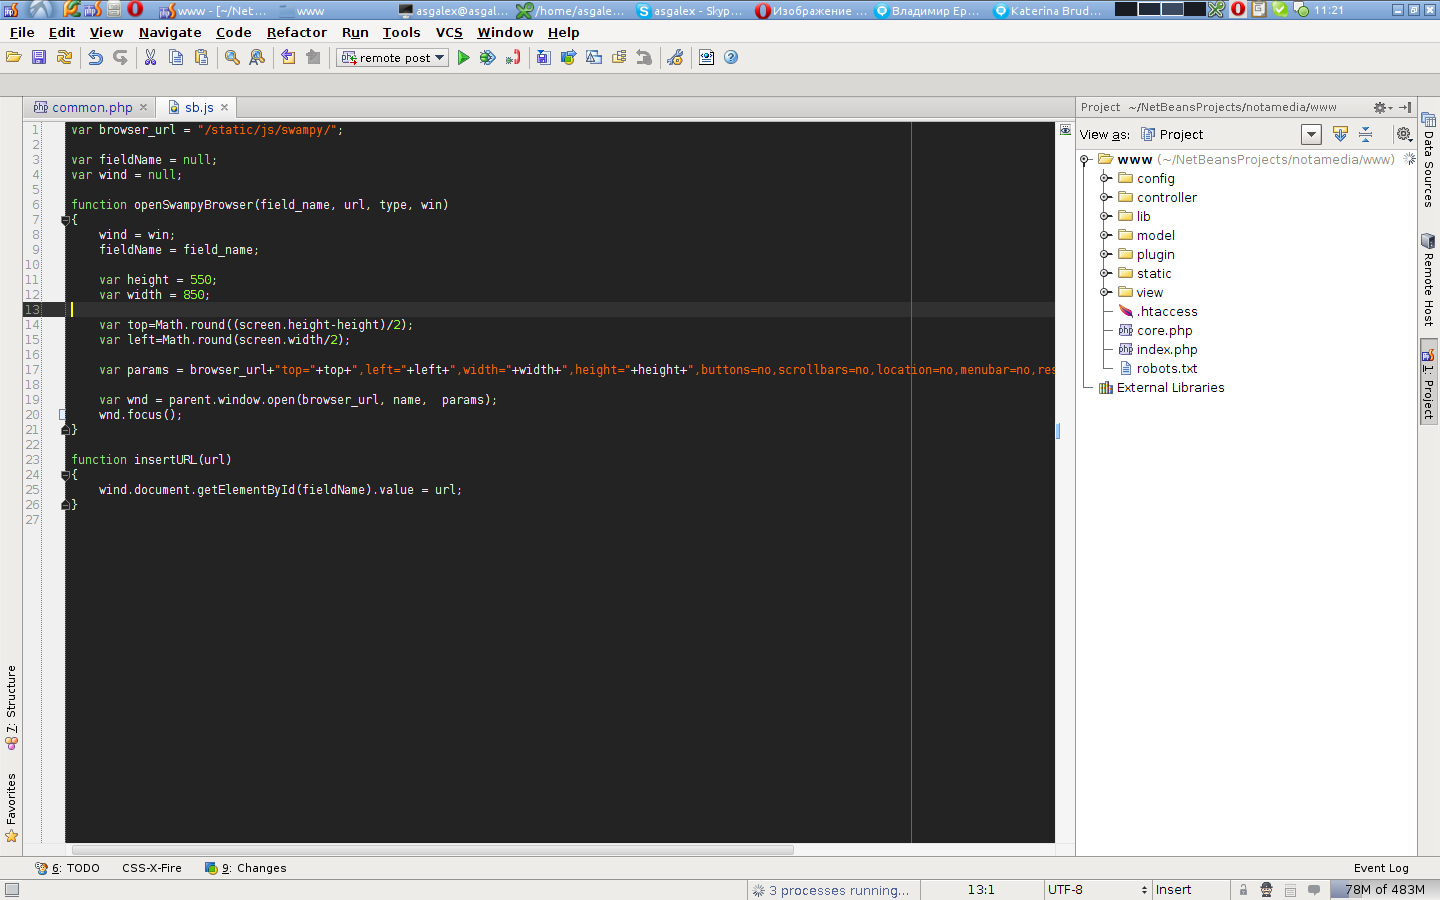Select index.php in the project tree
This screenshot has width=1440, height=900.
click(x=1157, y=349)
